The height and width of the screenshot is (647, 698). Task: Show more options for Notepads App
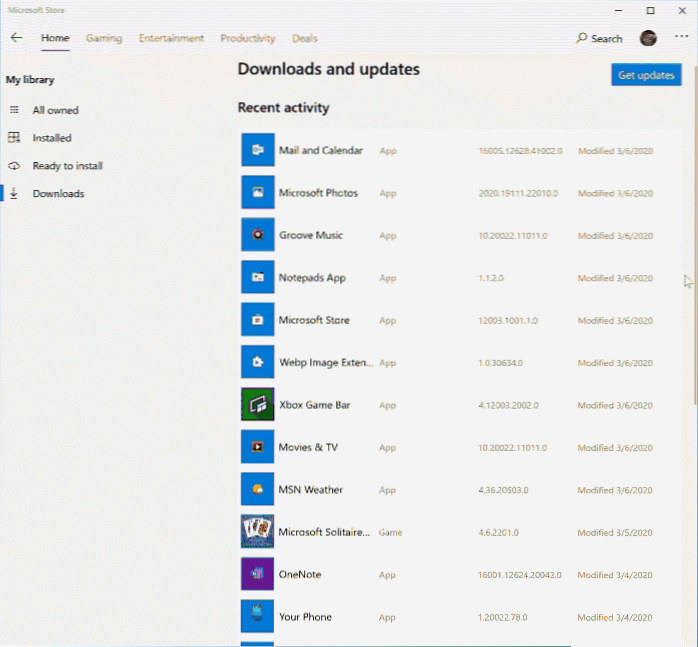(669, 278)
